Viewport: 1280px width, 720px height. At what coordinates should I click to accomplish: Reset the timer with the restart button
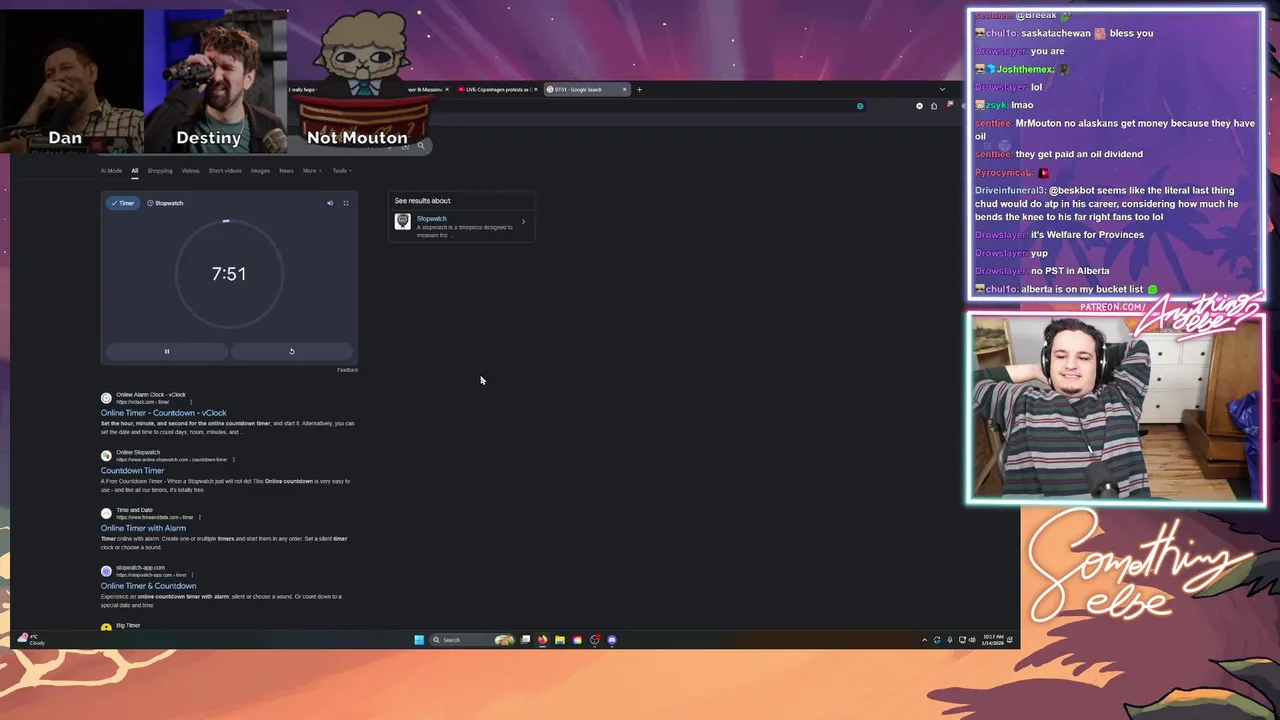point(292,351)
